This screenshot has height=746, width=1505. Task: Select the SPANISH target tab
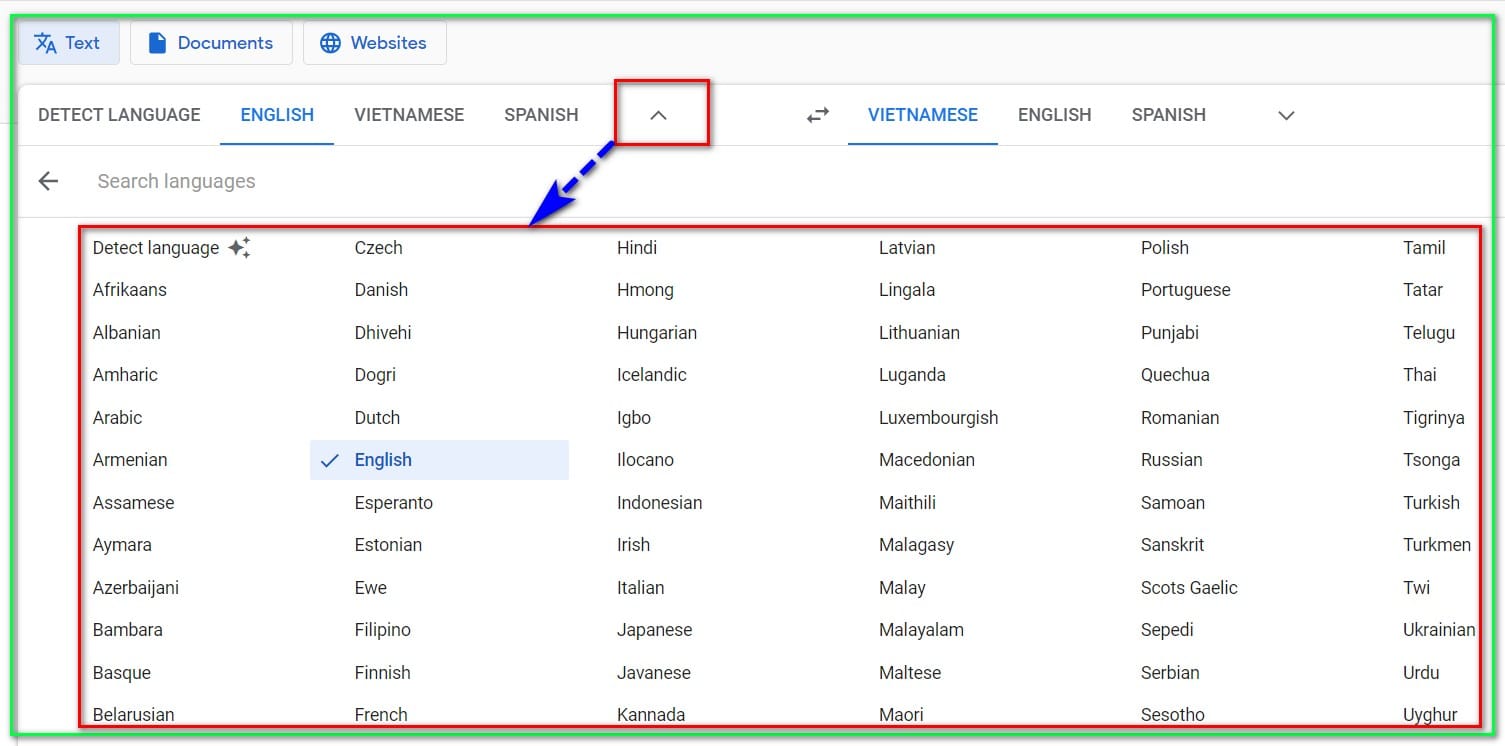coord(1168,115)
